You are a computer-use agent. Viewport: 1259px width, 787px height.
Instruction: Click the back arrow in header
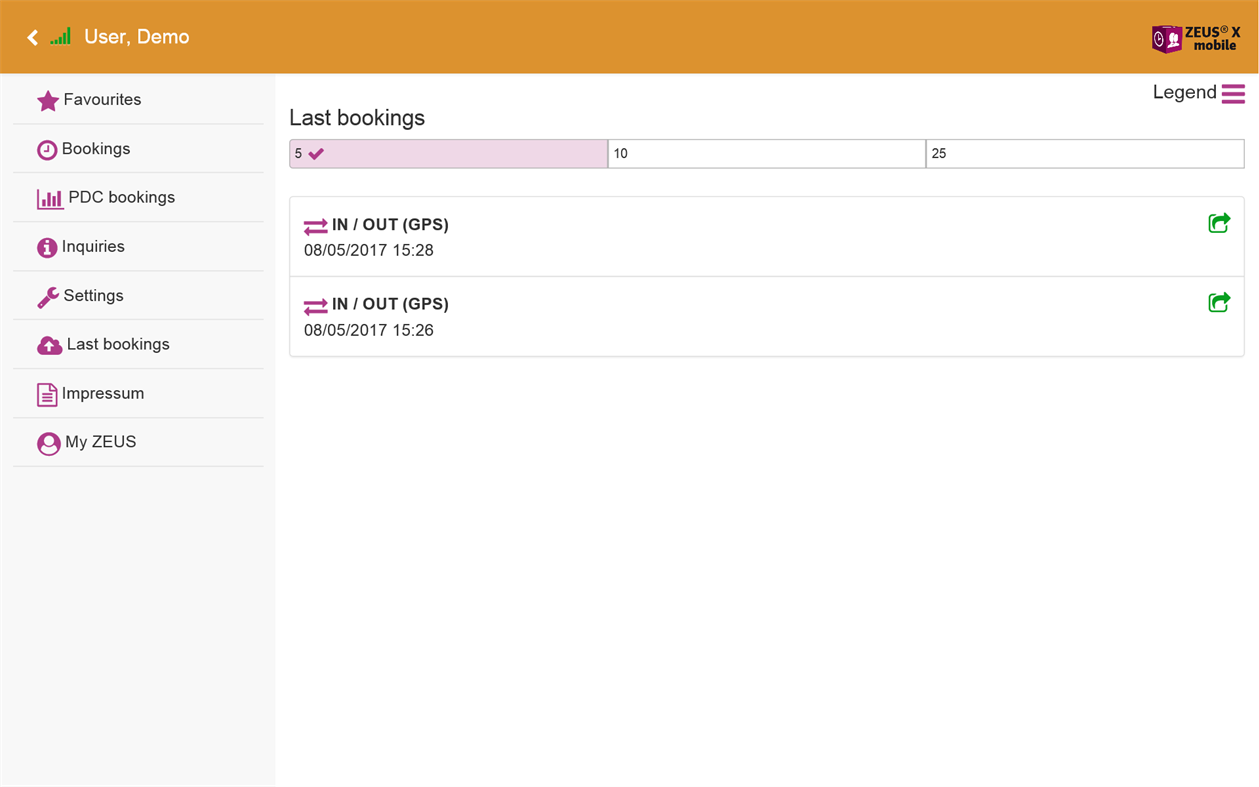[x=32, y=37]
